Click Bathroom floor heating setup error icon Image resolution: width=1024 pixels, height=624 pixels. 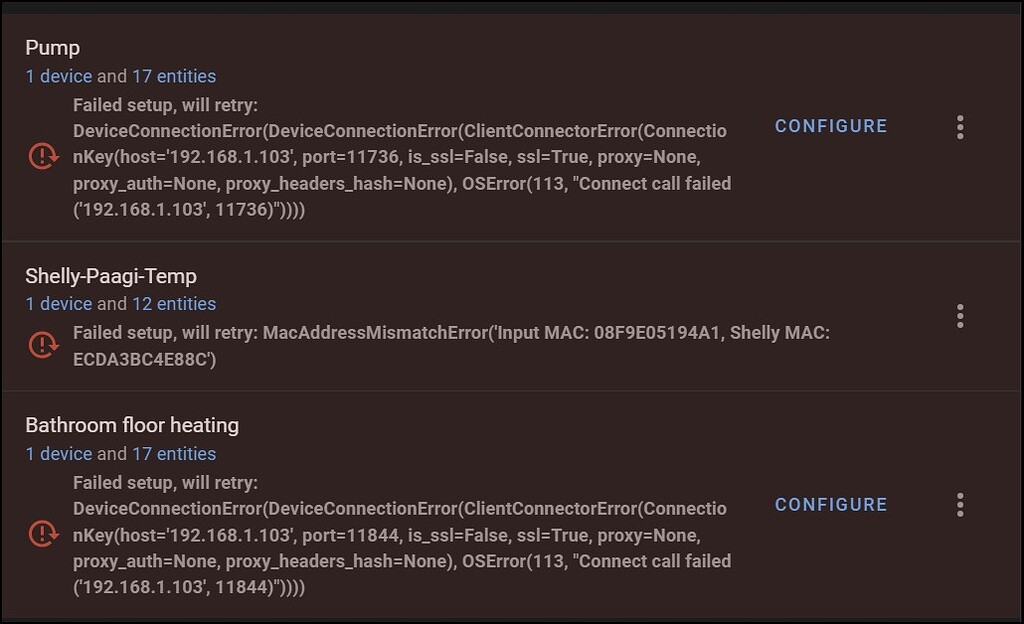point(43,533)
